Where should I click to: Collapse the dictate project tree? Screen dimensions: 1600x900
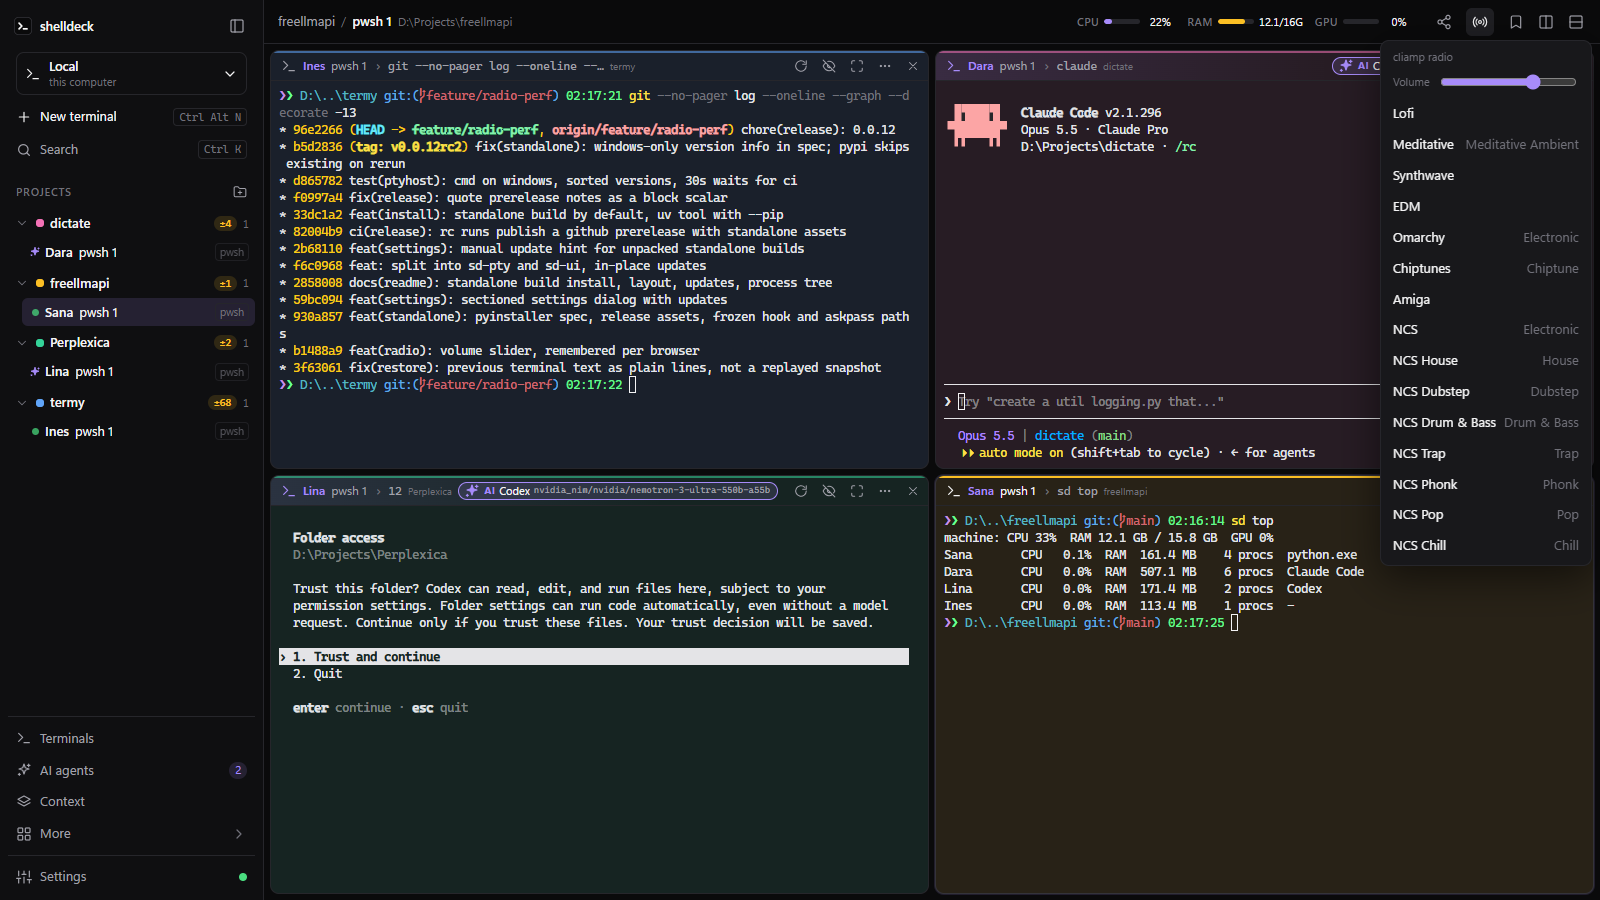click(x=22, y=223)
